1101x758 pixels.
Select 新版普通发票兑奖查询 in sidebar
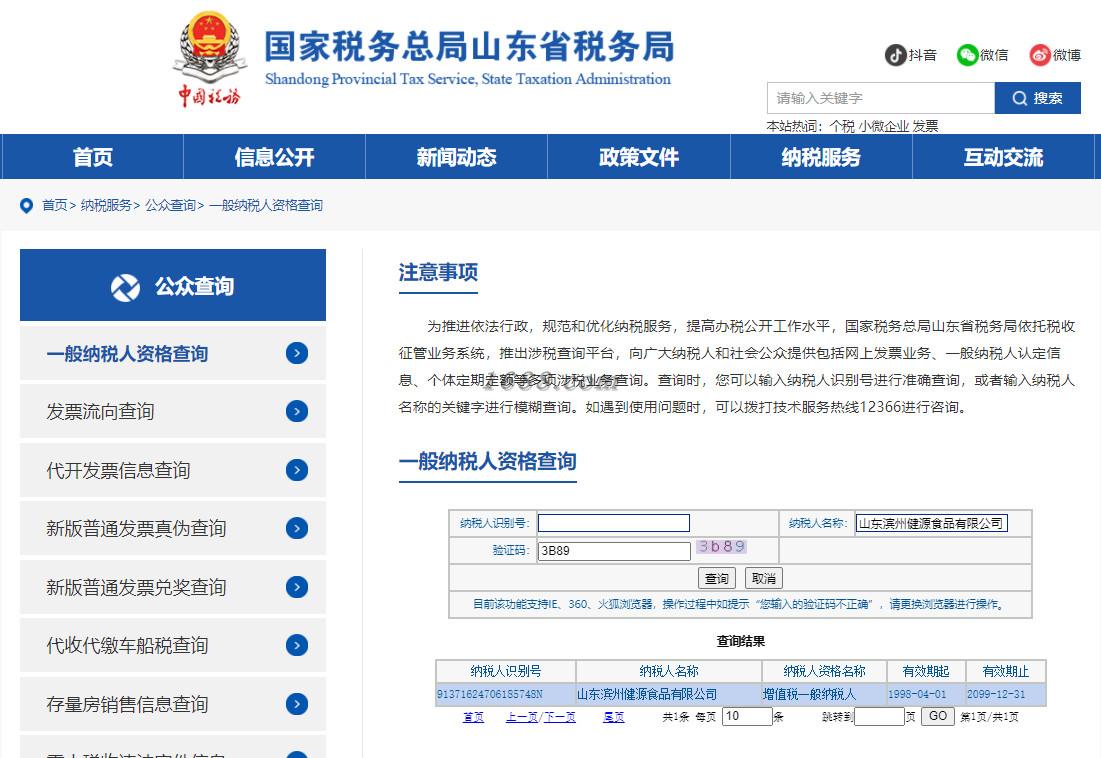tap(173, 587)
